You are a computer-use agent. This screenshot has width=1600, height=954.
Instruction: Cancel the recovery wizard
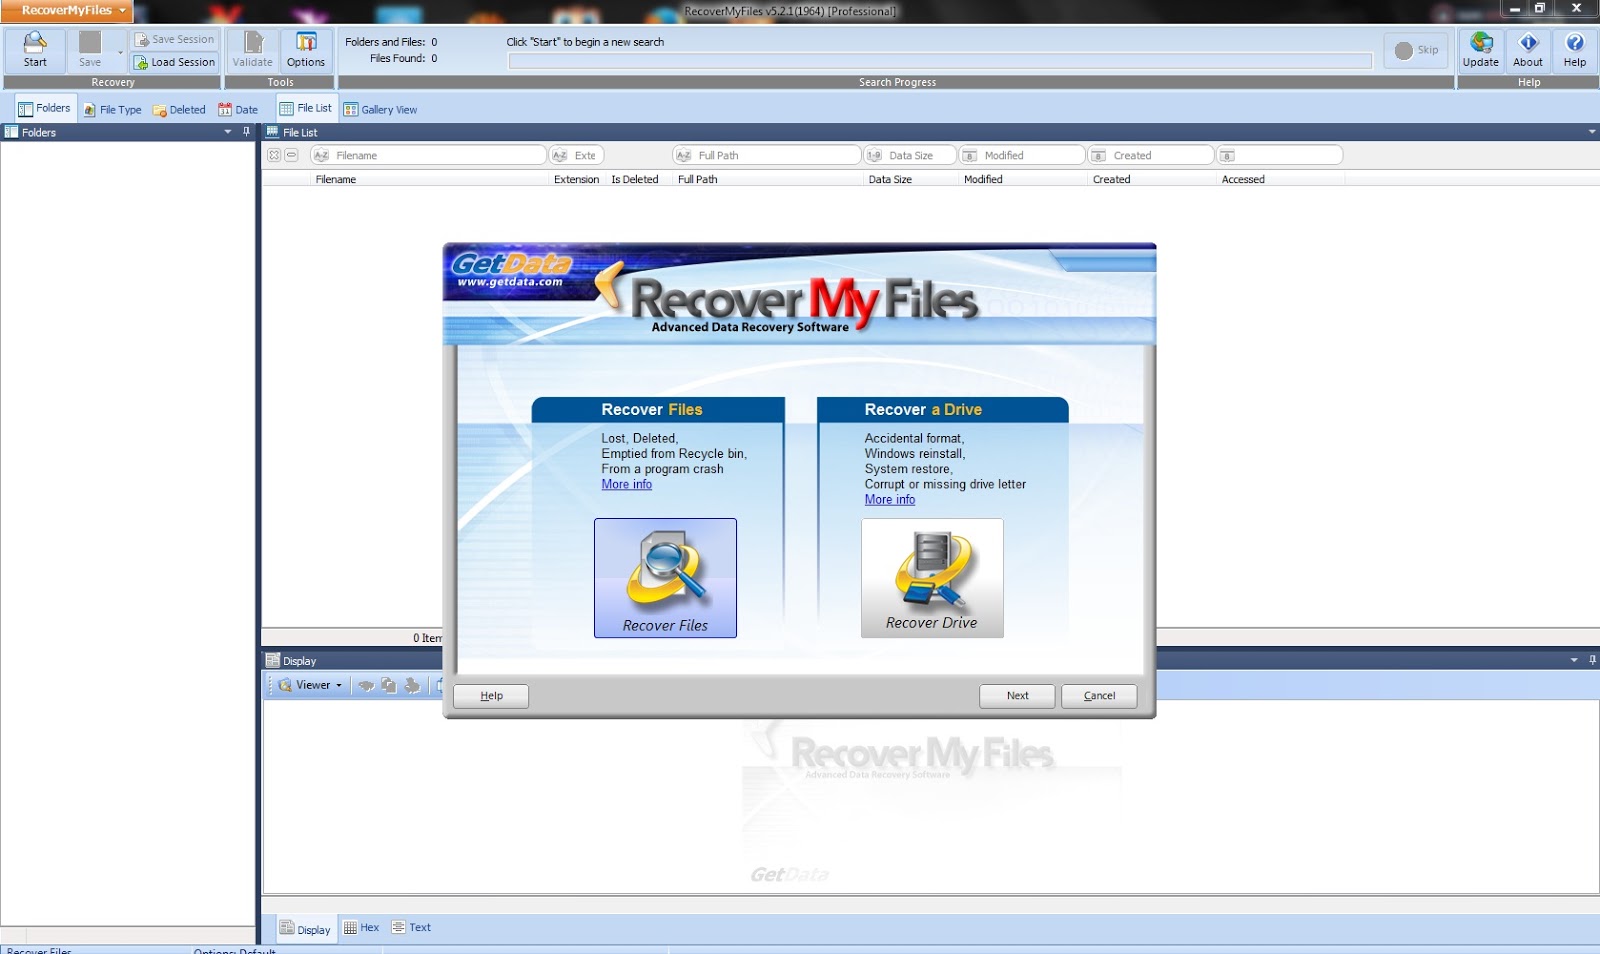[x=1099, y=696]
